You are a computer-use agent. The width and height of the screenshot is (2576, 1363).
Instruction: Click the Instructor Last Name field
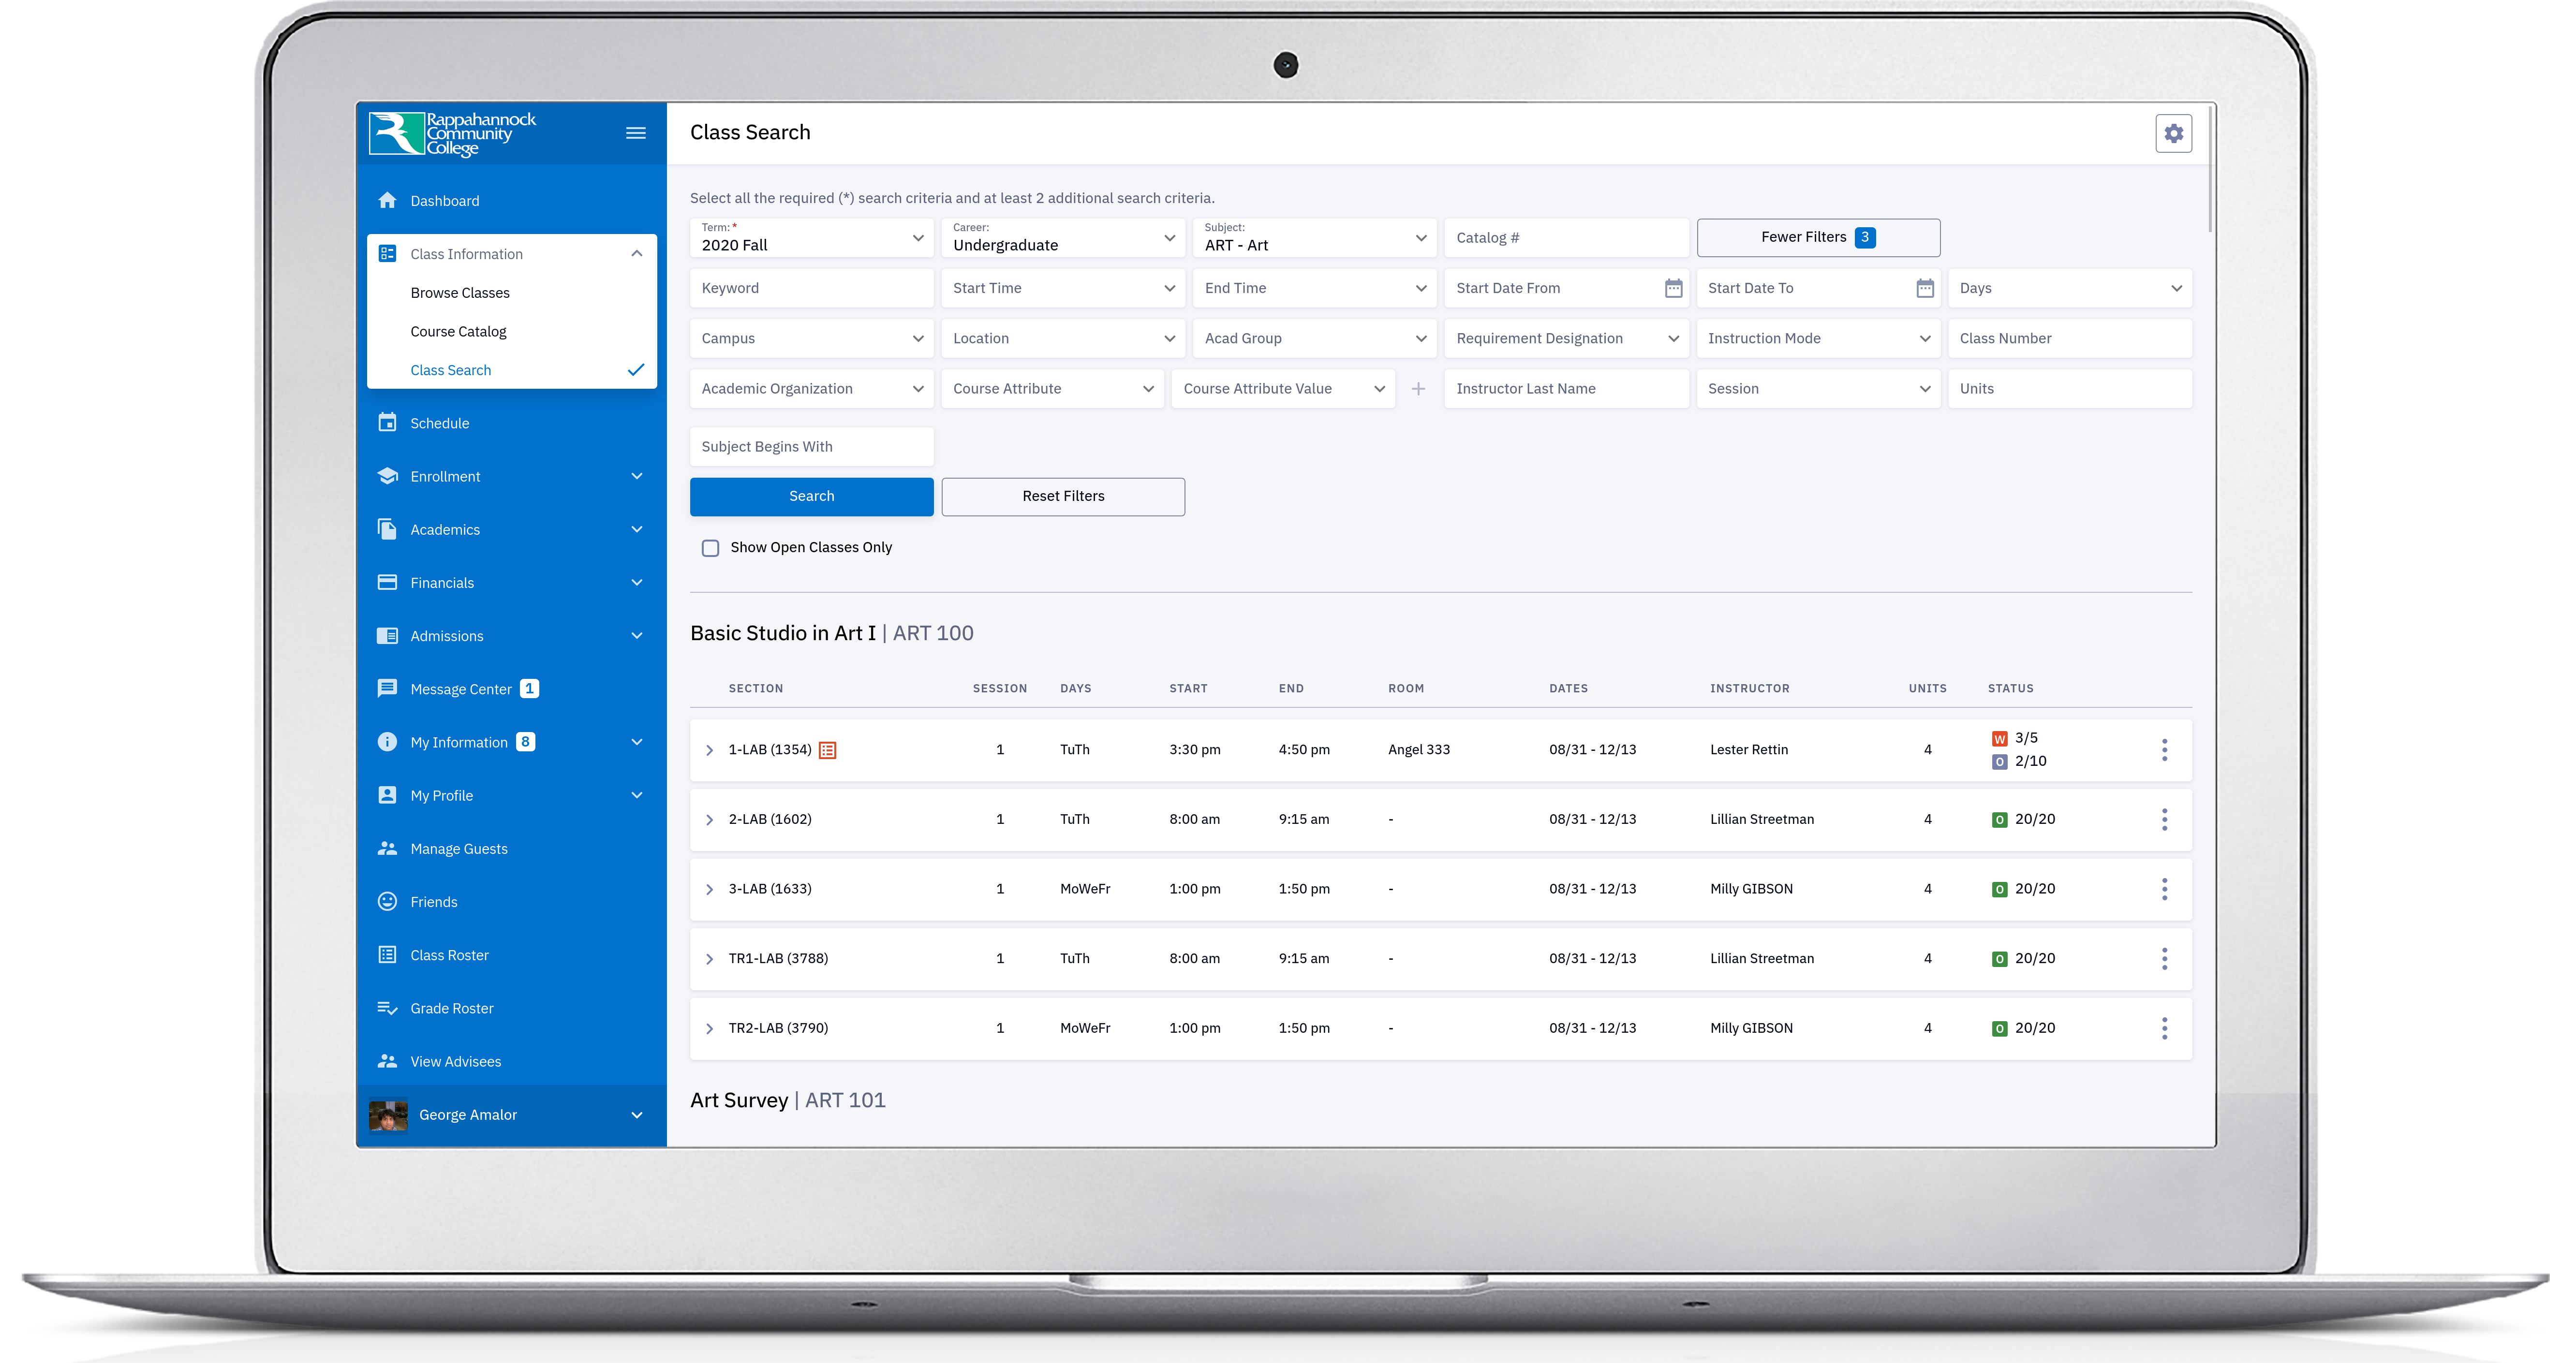click(x=1566, y=389)
